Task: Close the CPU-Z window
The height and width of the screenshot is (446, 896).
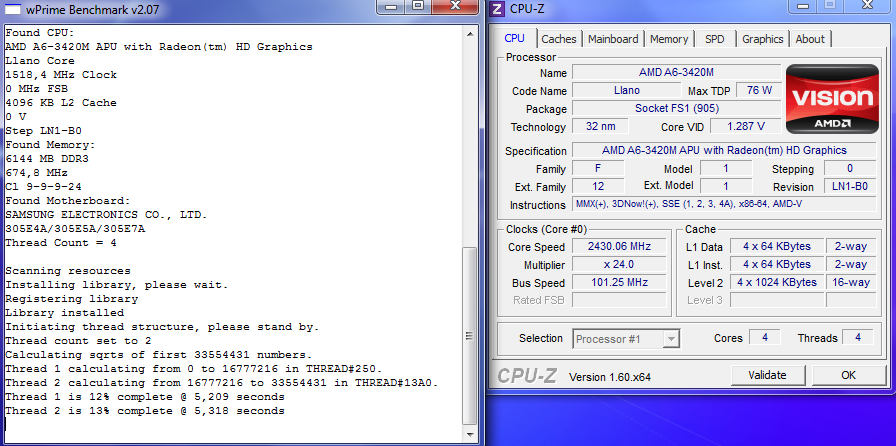Action: coord(868,5)
